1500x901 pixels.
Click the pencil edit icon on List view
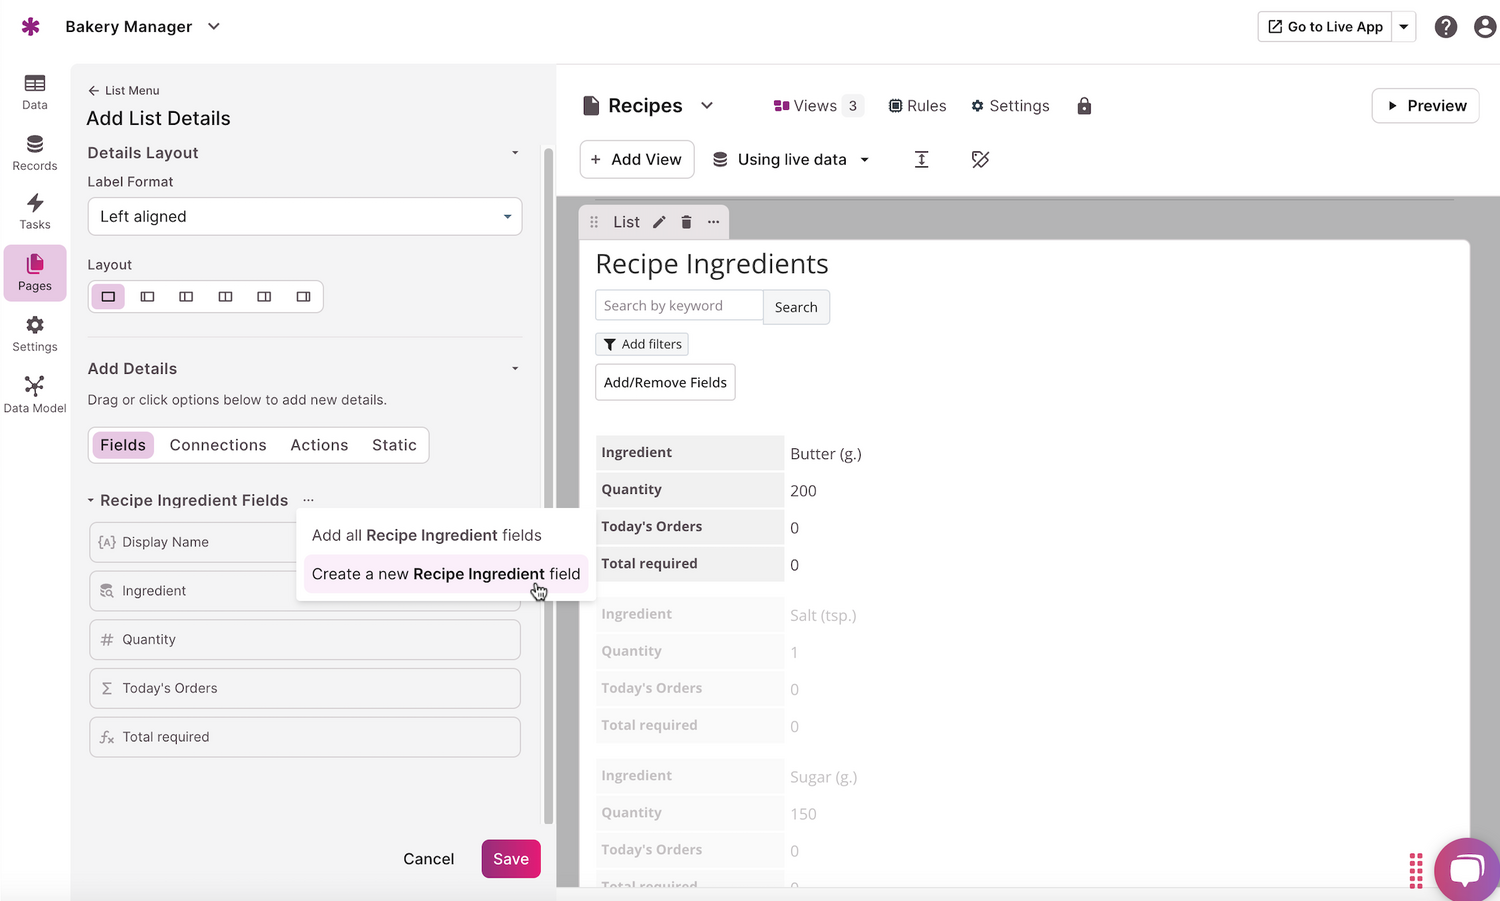[x=659, y=222]
